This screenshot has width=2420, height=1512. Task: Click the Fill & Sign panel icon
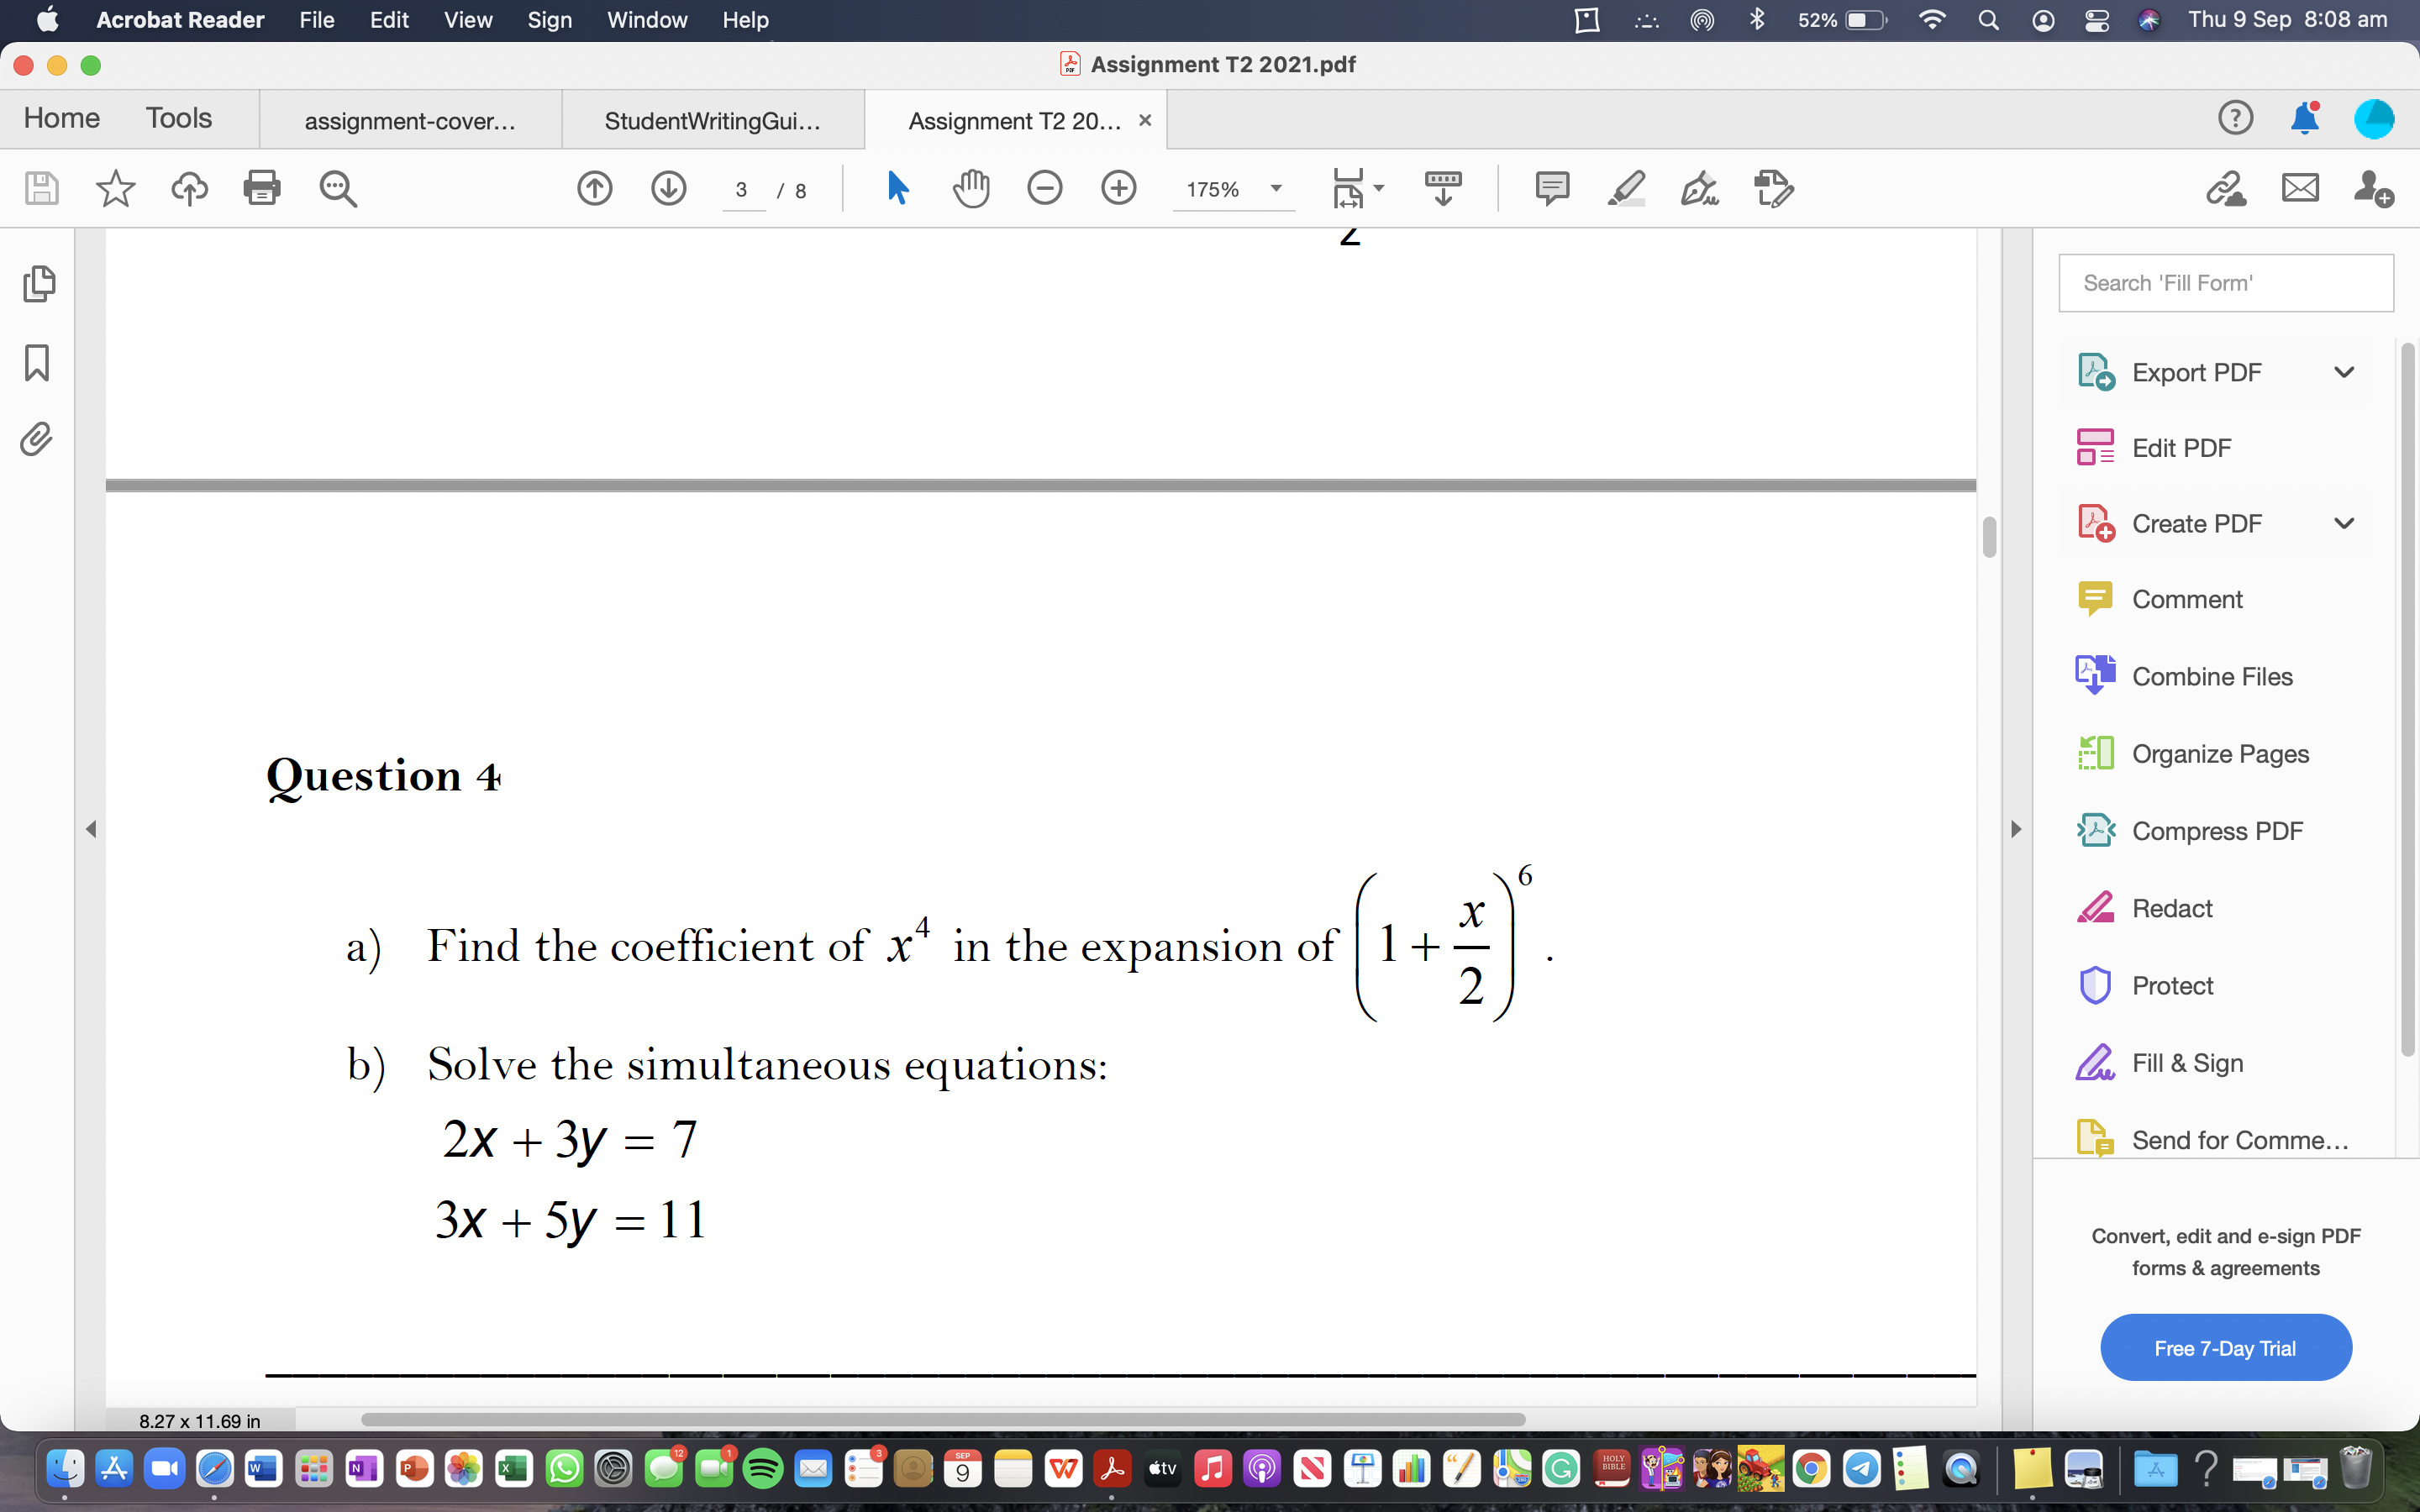[2099, 1061]
